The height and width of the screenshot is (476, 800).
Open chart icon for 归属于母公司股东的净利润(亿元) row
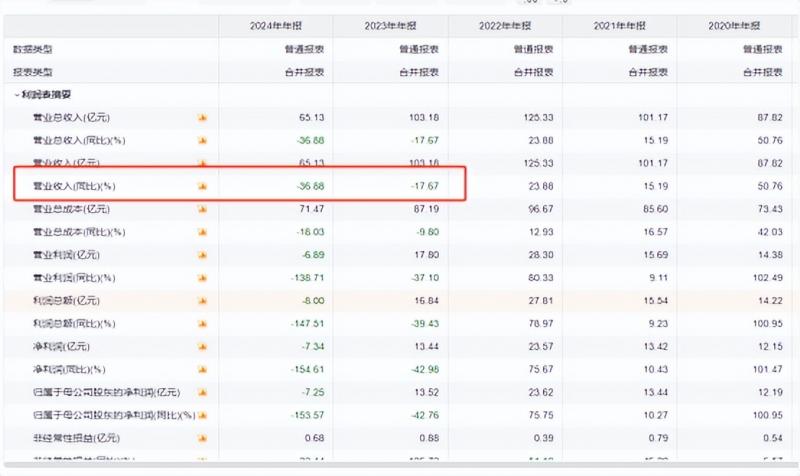[203, 392]
